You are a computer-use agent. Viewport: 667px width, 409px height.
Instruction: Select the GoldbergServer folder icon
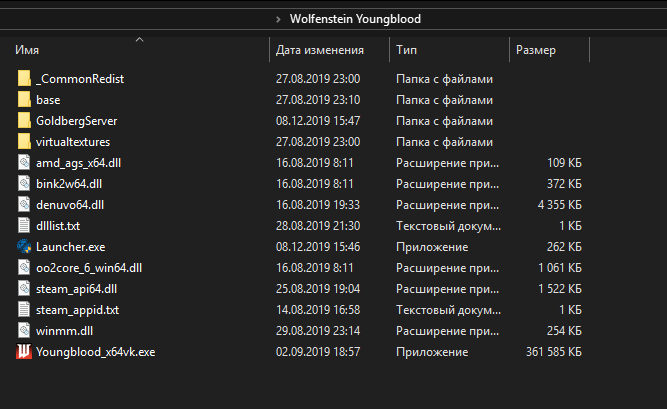[24, 120]
